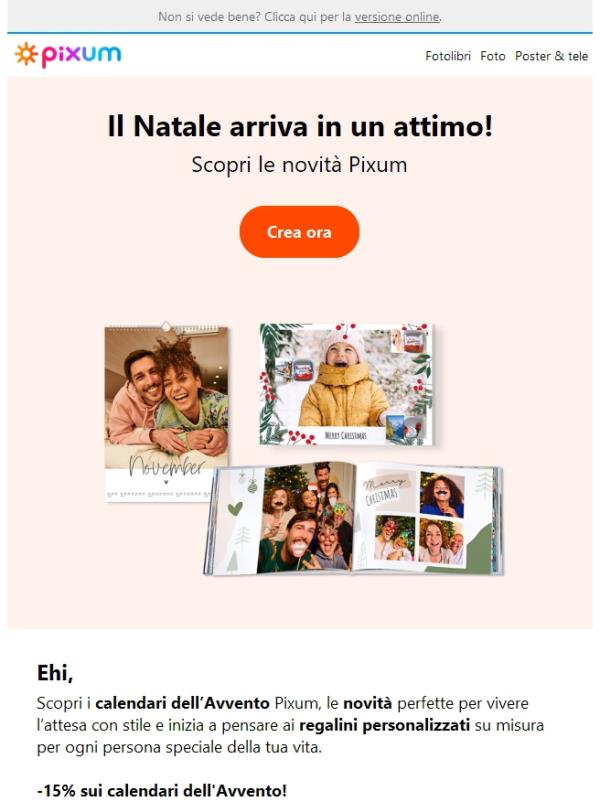Screen dimensions: 600x800
Task: Select the Foto navigation item
Action: 492,56
